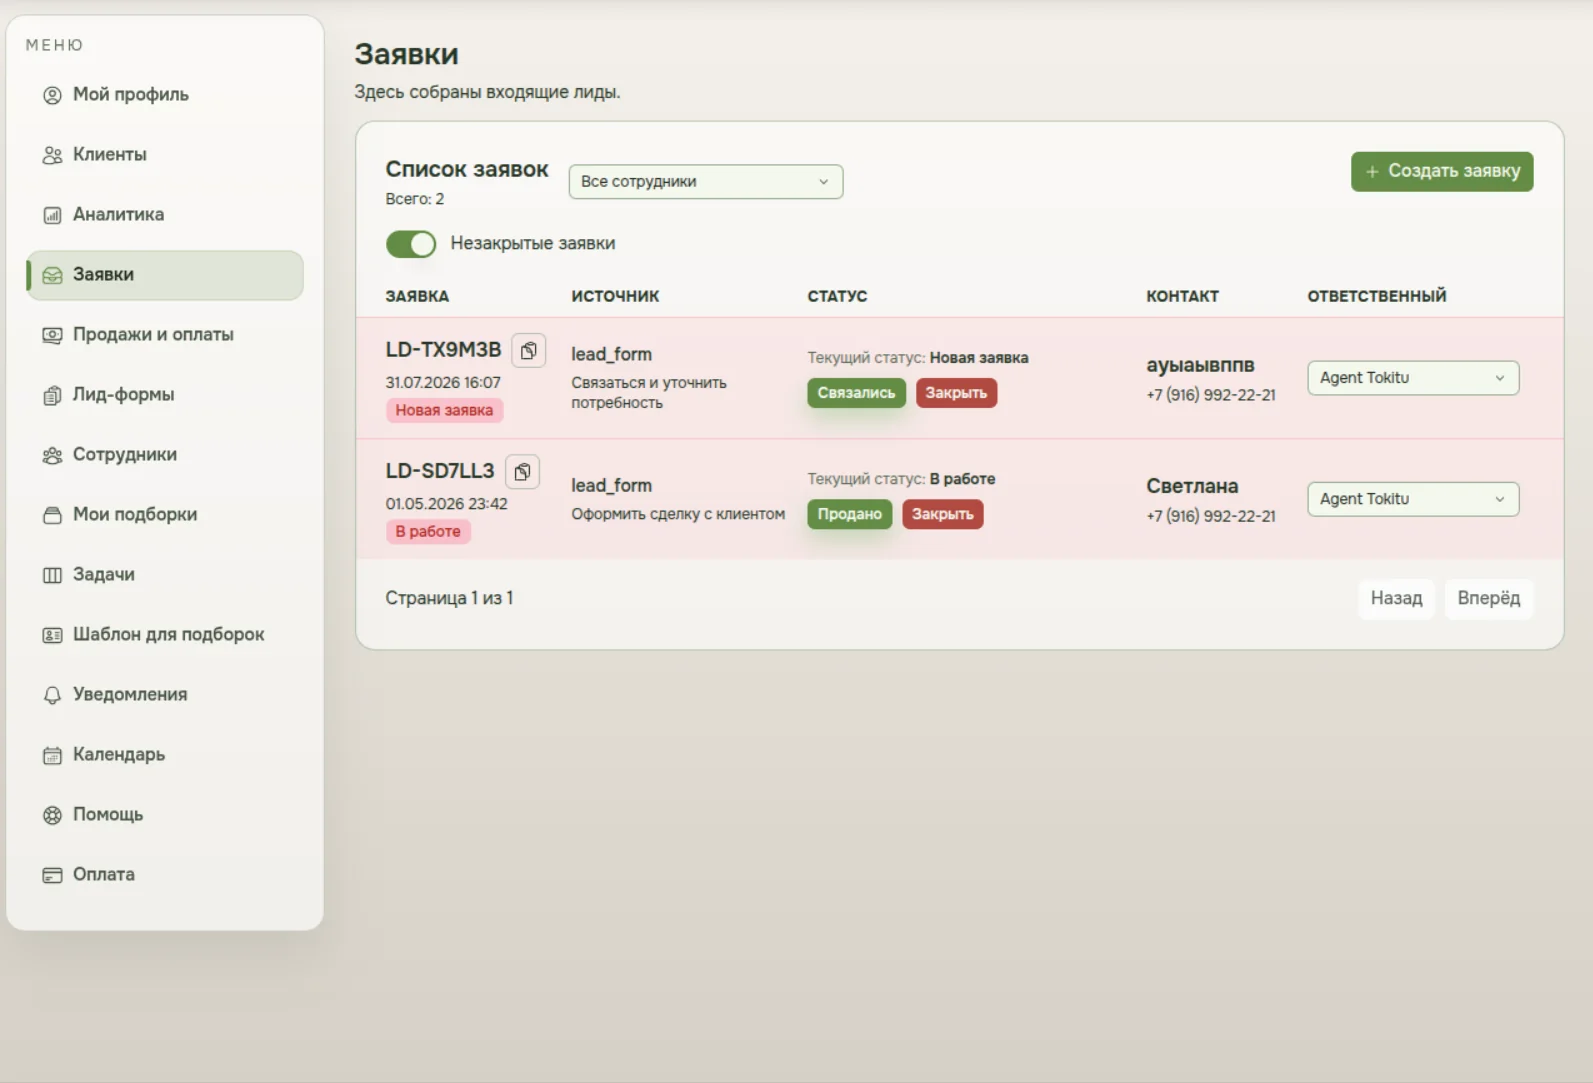The width and height of the screenshot is (1593, 1083).
Task: Open the Мой профиль menu item
Action: (x=165, y=95)
